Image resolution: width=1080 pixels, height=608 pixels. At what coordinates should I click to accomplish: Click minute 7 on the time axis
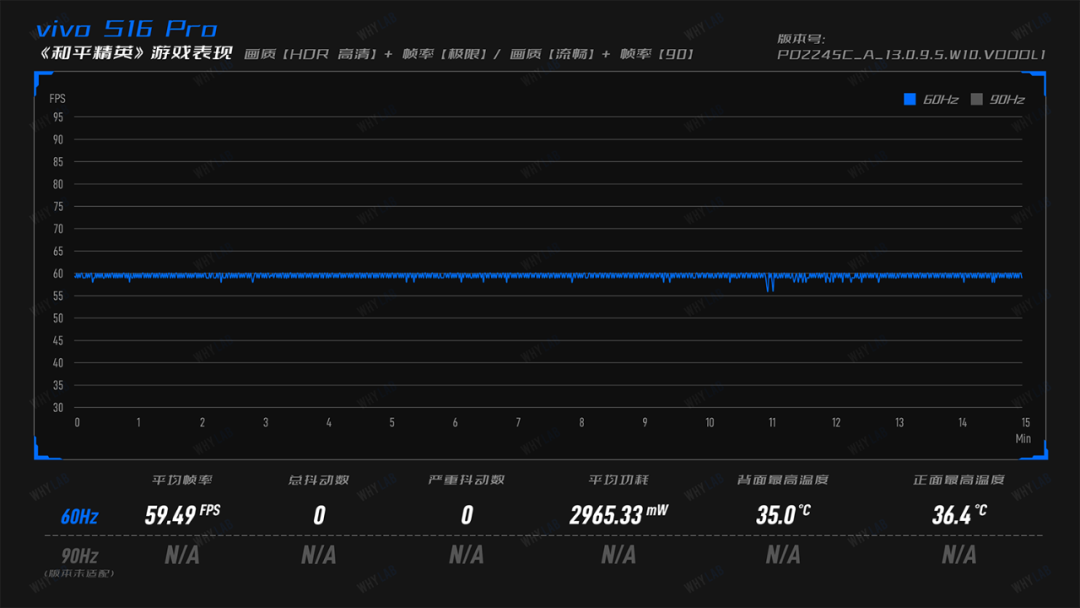coord(519,423)
